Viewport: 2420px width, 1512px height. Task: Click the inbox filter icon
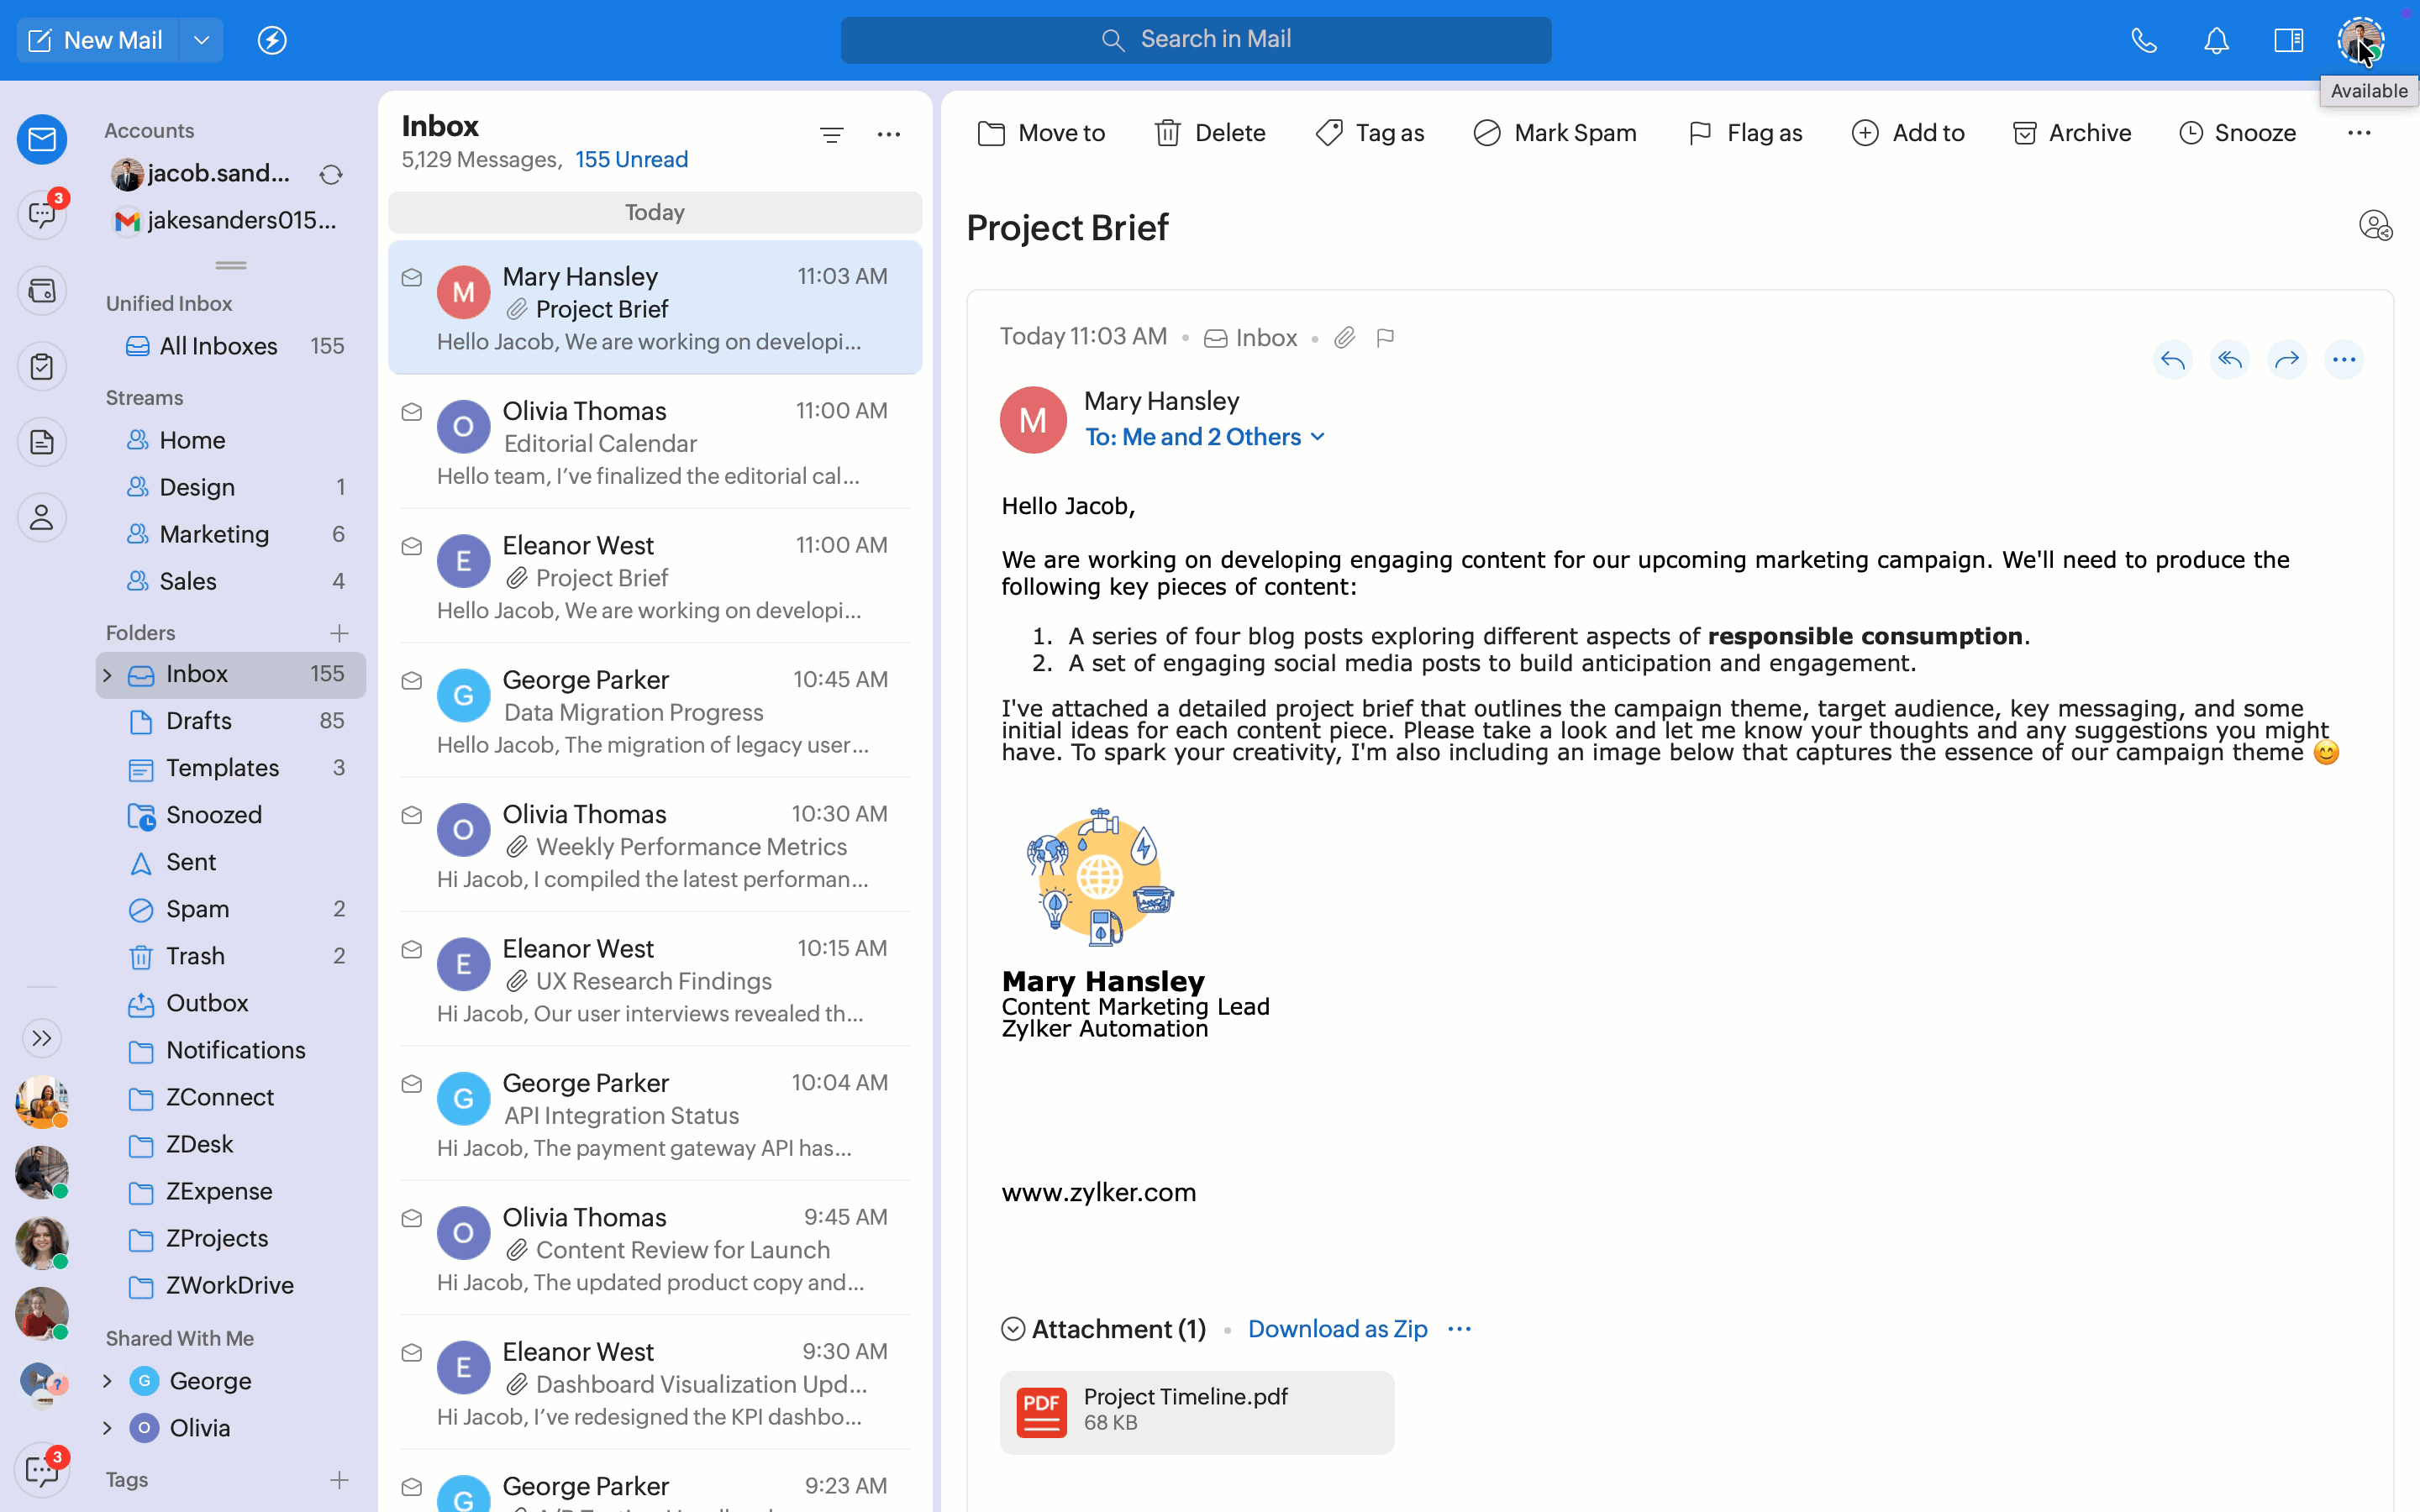pos(831,135)
